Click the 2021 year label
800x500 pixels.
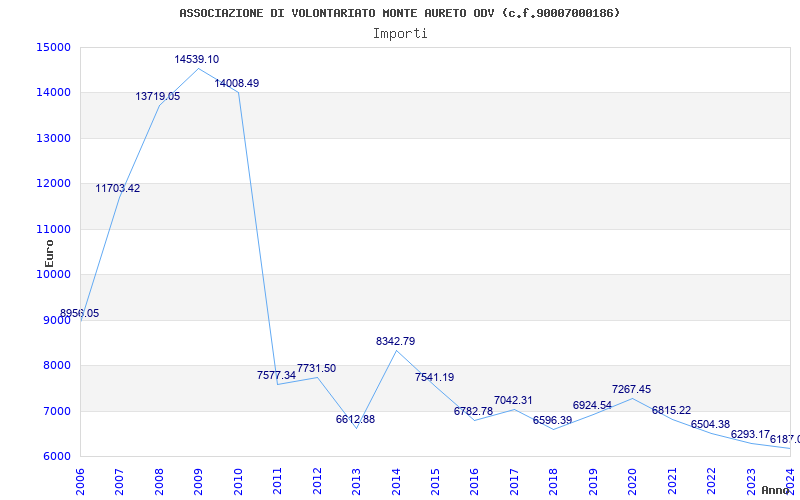672,482
